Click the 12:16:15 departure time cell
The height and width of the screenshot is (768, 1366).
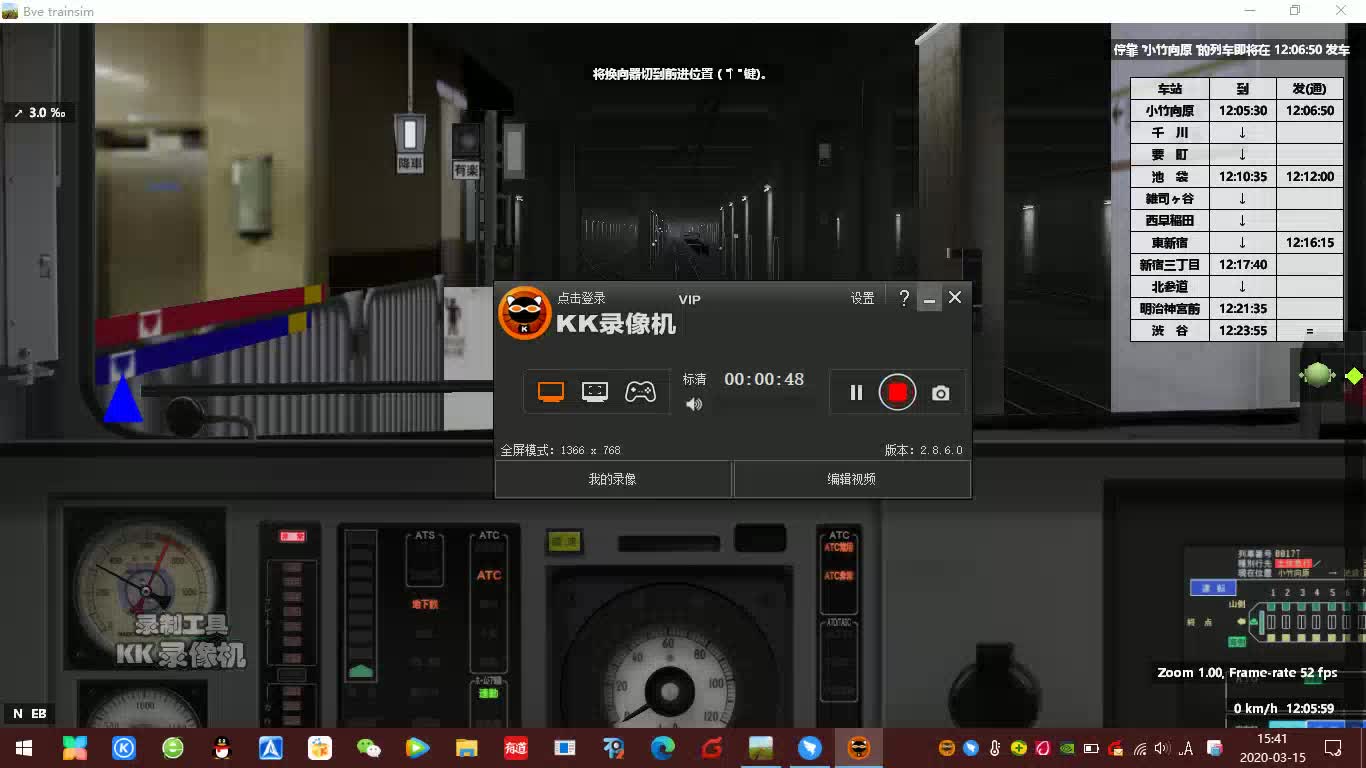point(1310,242)
